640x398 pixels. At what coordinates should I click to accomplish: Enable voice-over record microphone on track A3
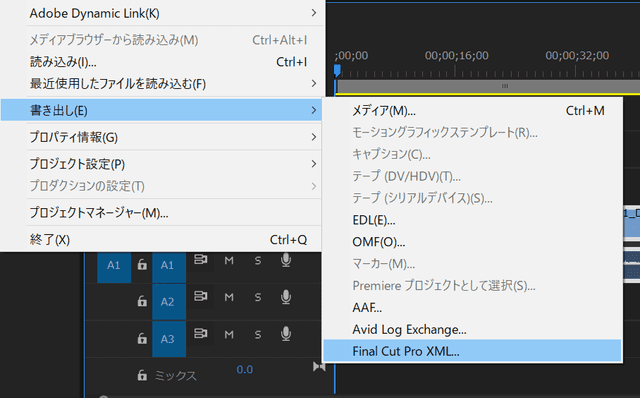pyautogui.click(x=286, y=334)
